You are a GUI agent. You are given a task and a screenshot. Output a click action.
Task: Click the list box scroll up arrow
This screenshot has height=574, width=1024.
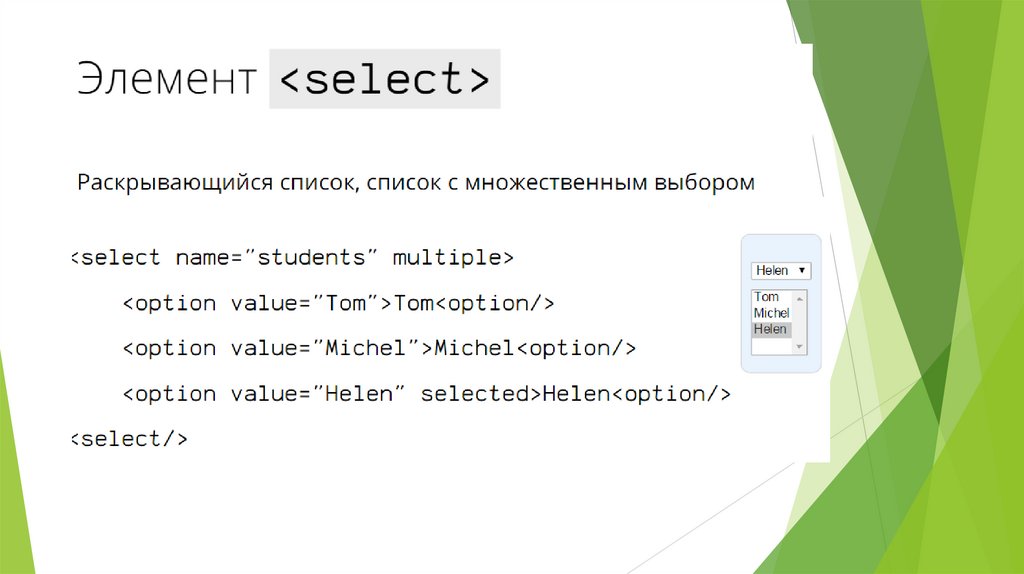coord(799,298)
